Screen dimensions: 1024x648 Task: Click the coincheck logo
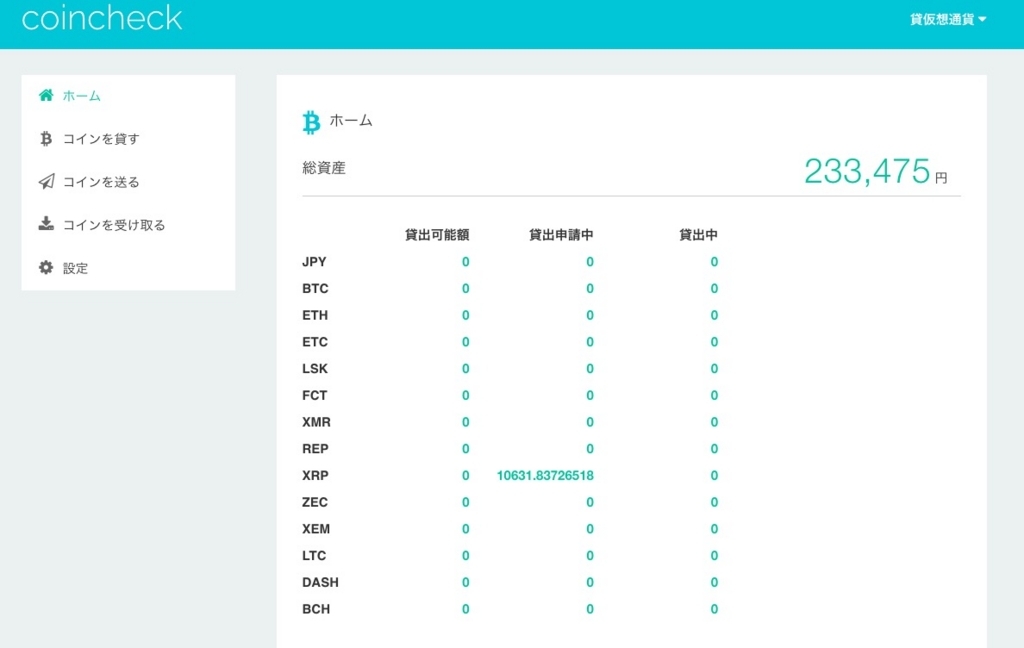102,18
